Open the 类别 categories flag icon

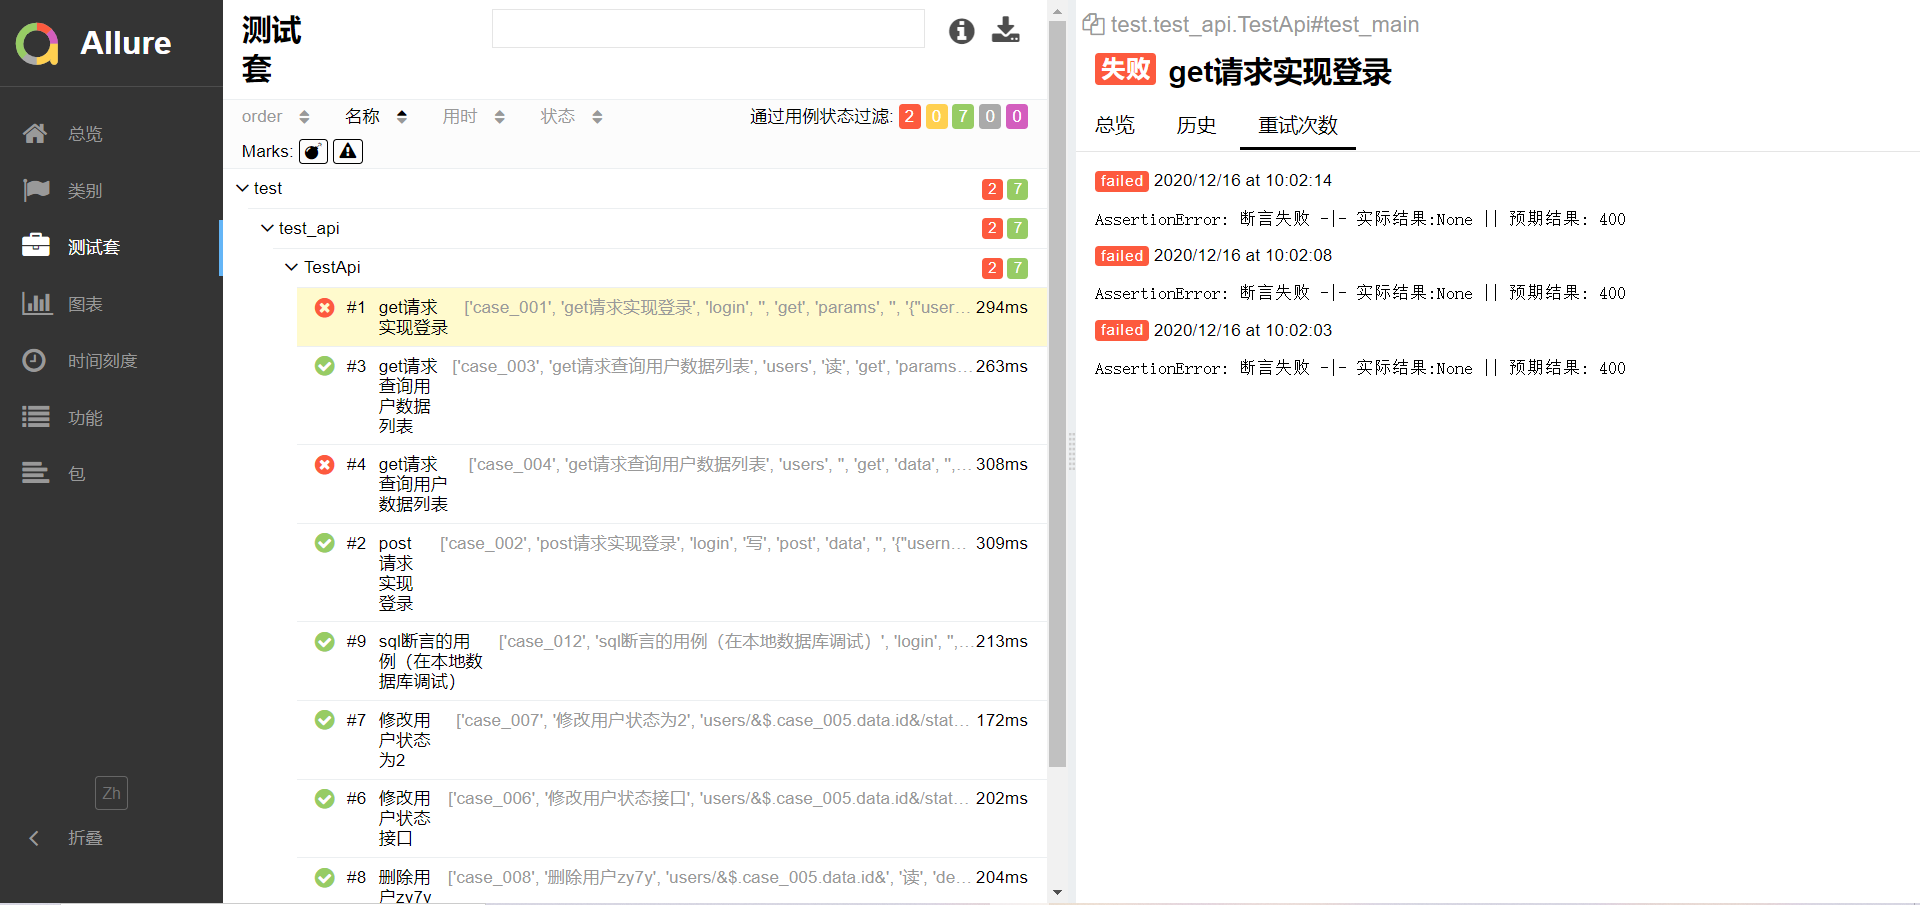[36, 190]
